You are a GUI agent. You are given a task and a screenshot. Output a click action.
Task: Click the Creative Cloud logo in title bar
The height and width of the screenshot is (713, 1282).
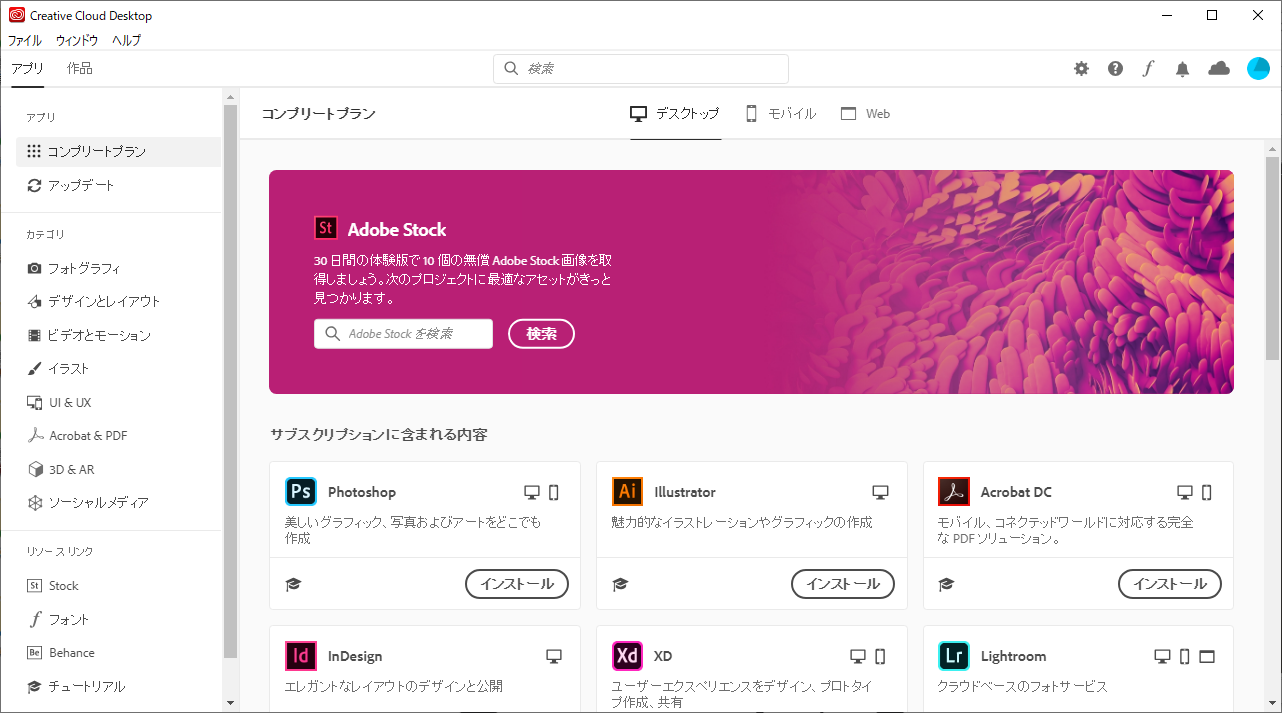click(x=16, y=15)
